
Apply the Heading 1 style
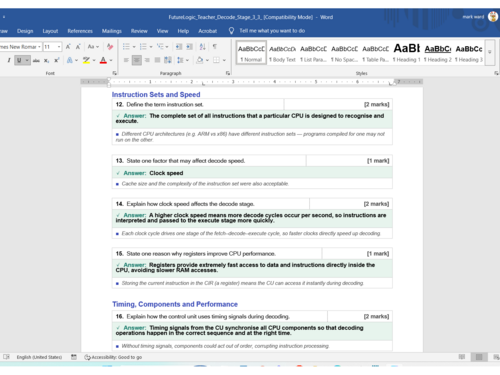tap(406, 52)
